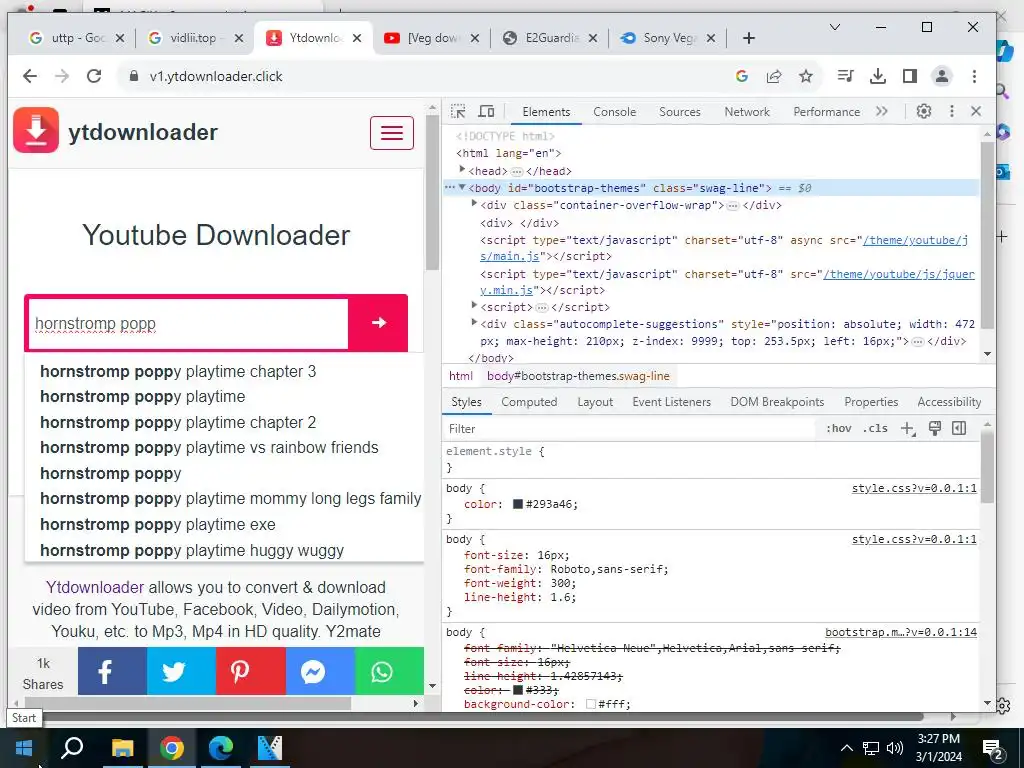Click the #293a46 color swatch
The image size is (1024, 768).
[x=518, y=504]
